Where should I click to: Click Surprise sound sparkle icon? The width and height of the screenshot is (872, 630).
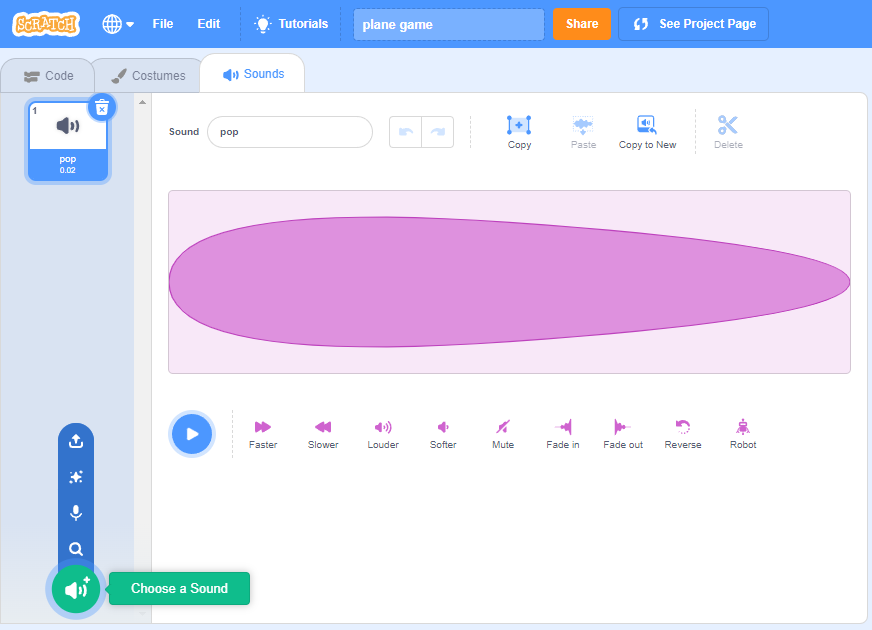pos(76,477)
